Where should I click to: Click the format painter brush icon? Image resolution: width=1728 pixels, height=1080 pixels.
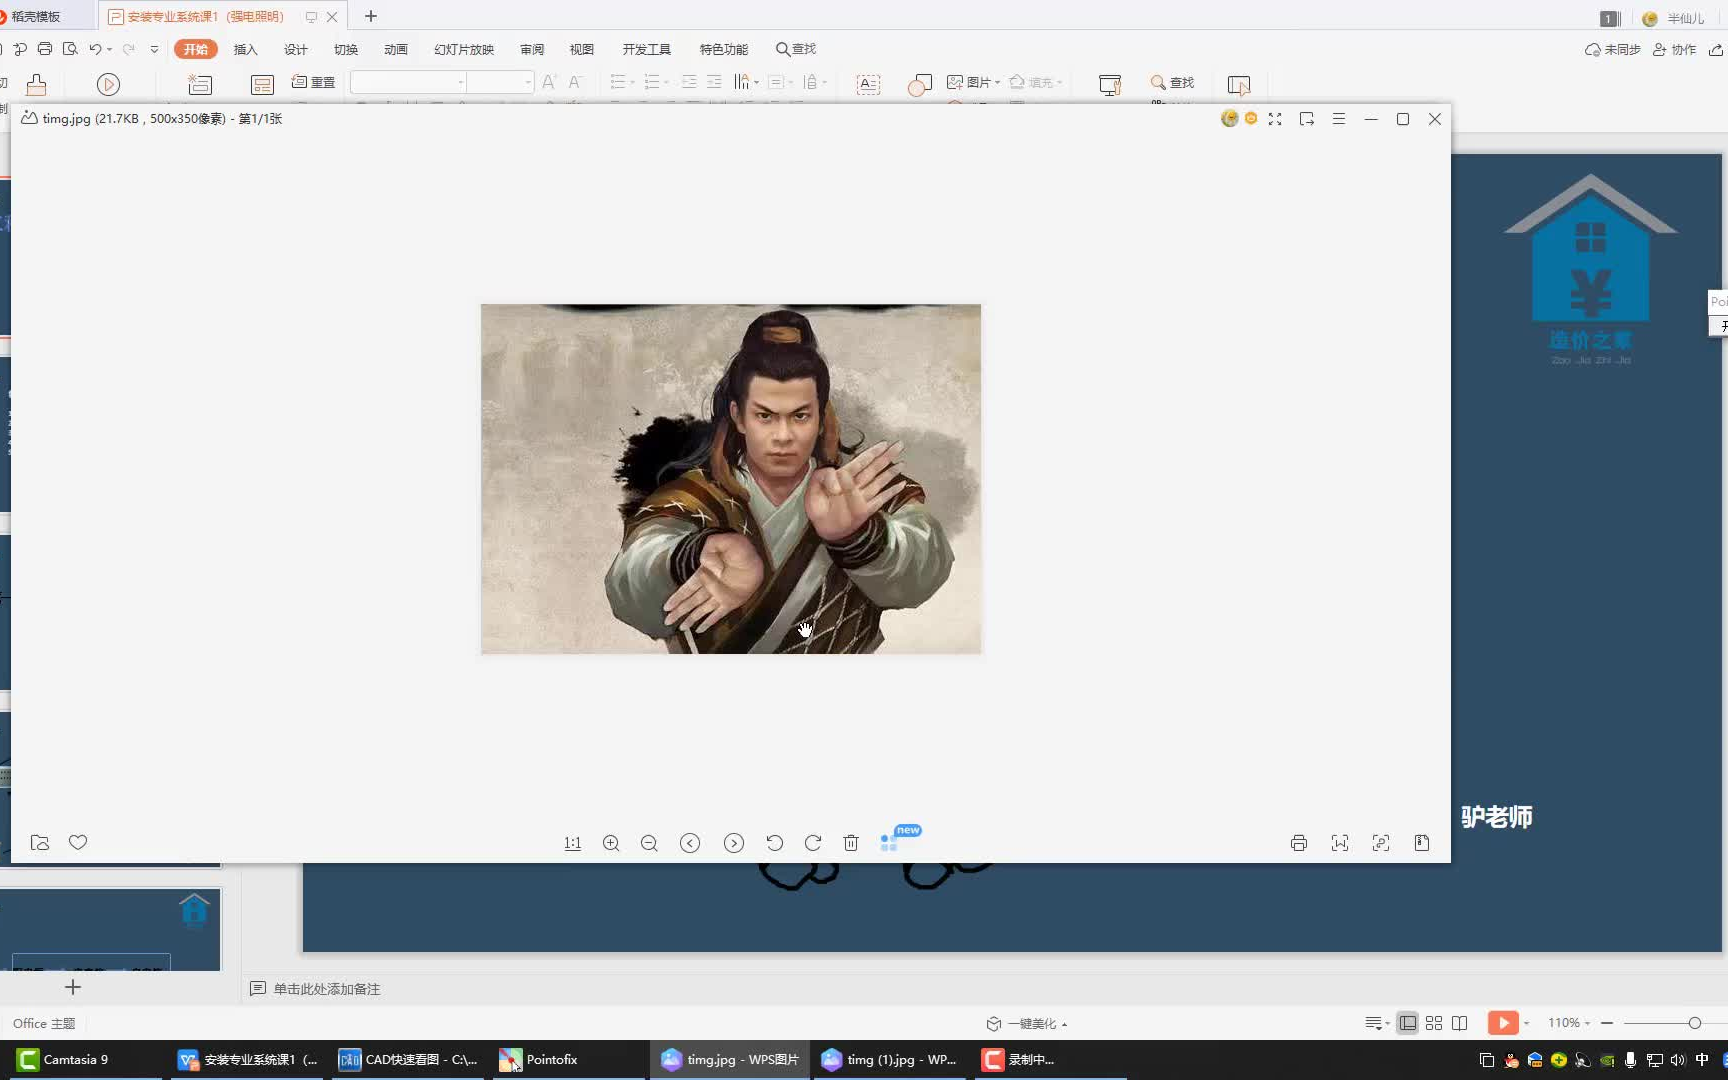click(x=37, y=85)
